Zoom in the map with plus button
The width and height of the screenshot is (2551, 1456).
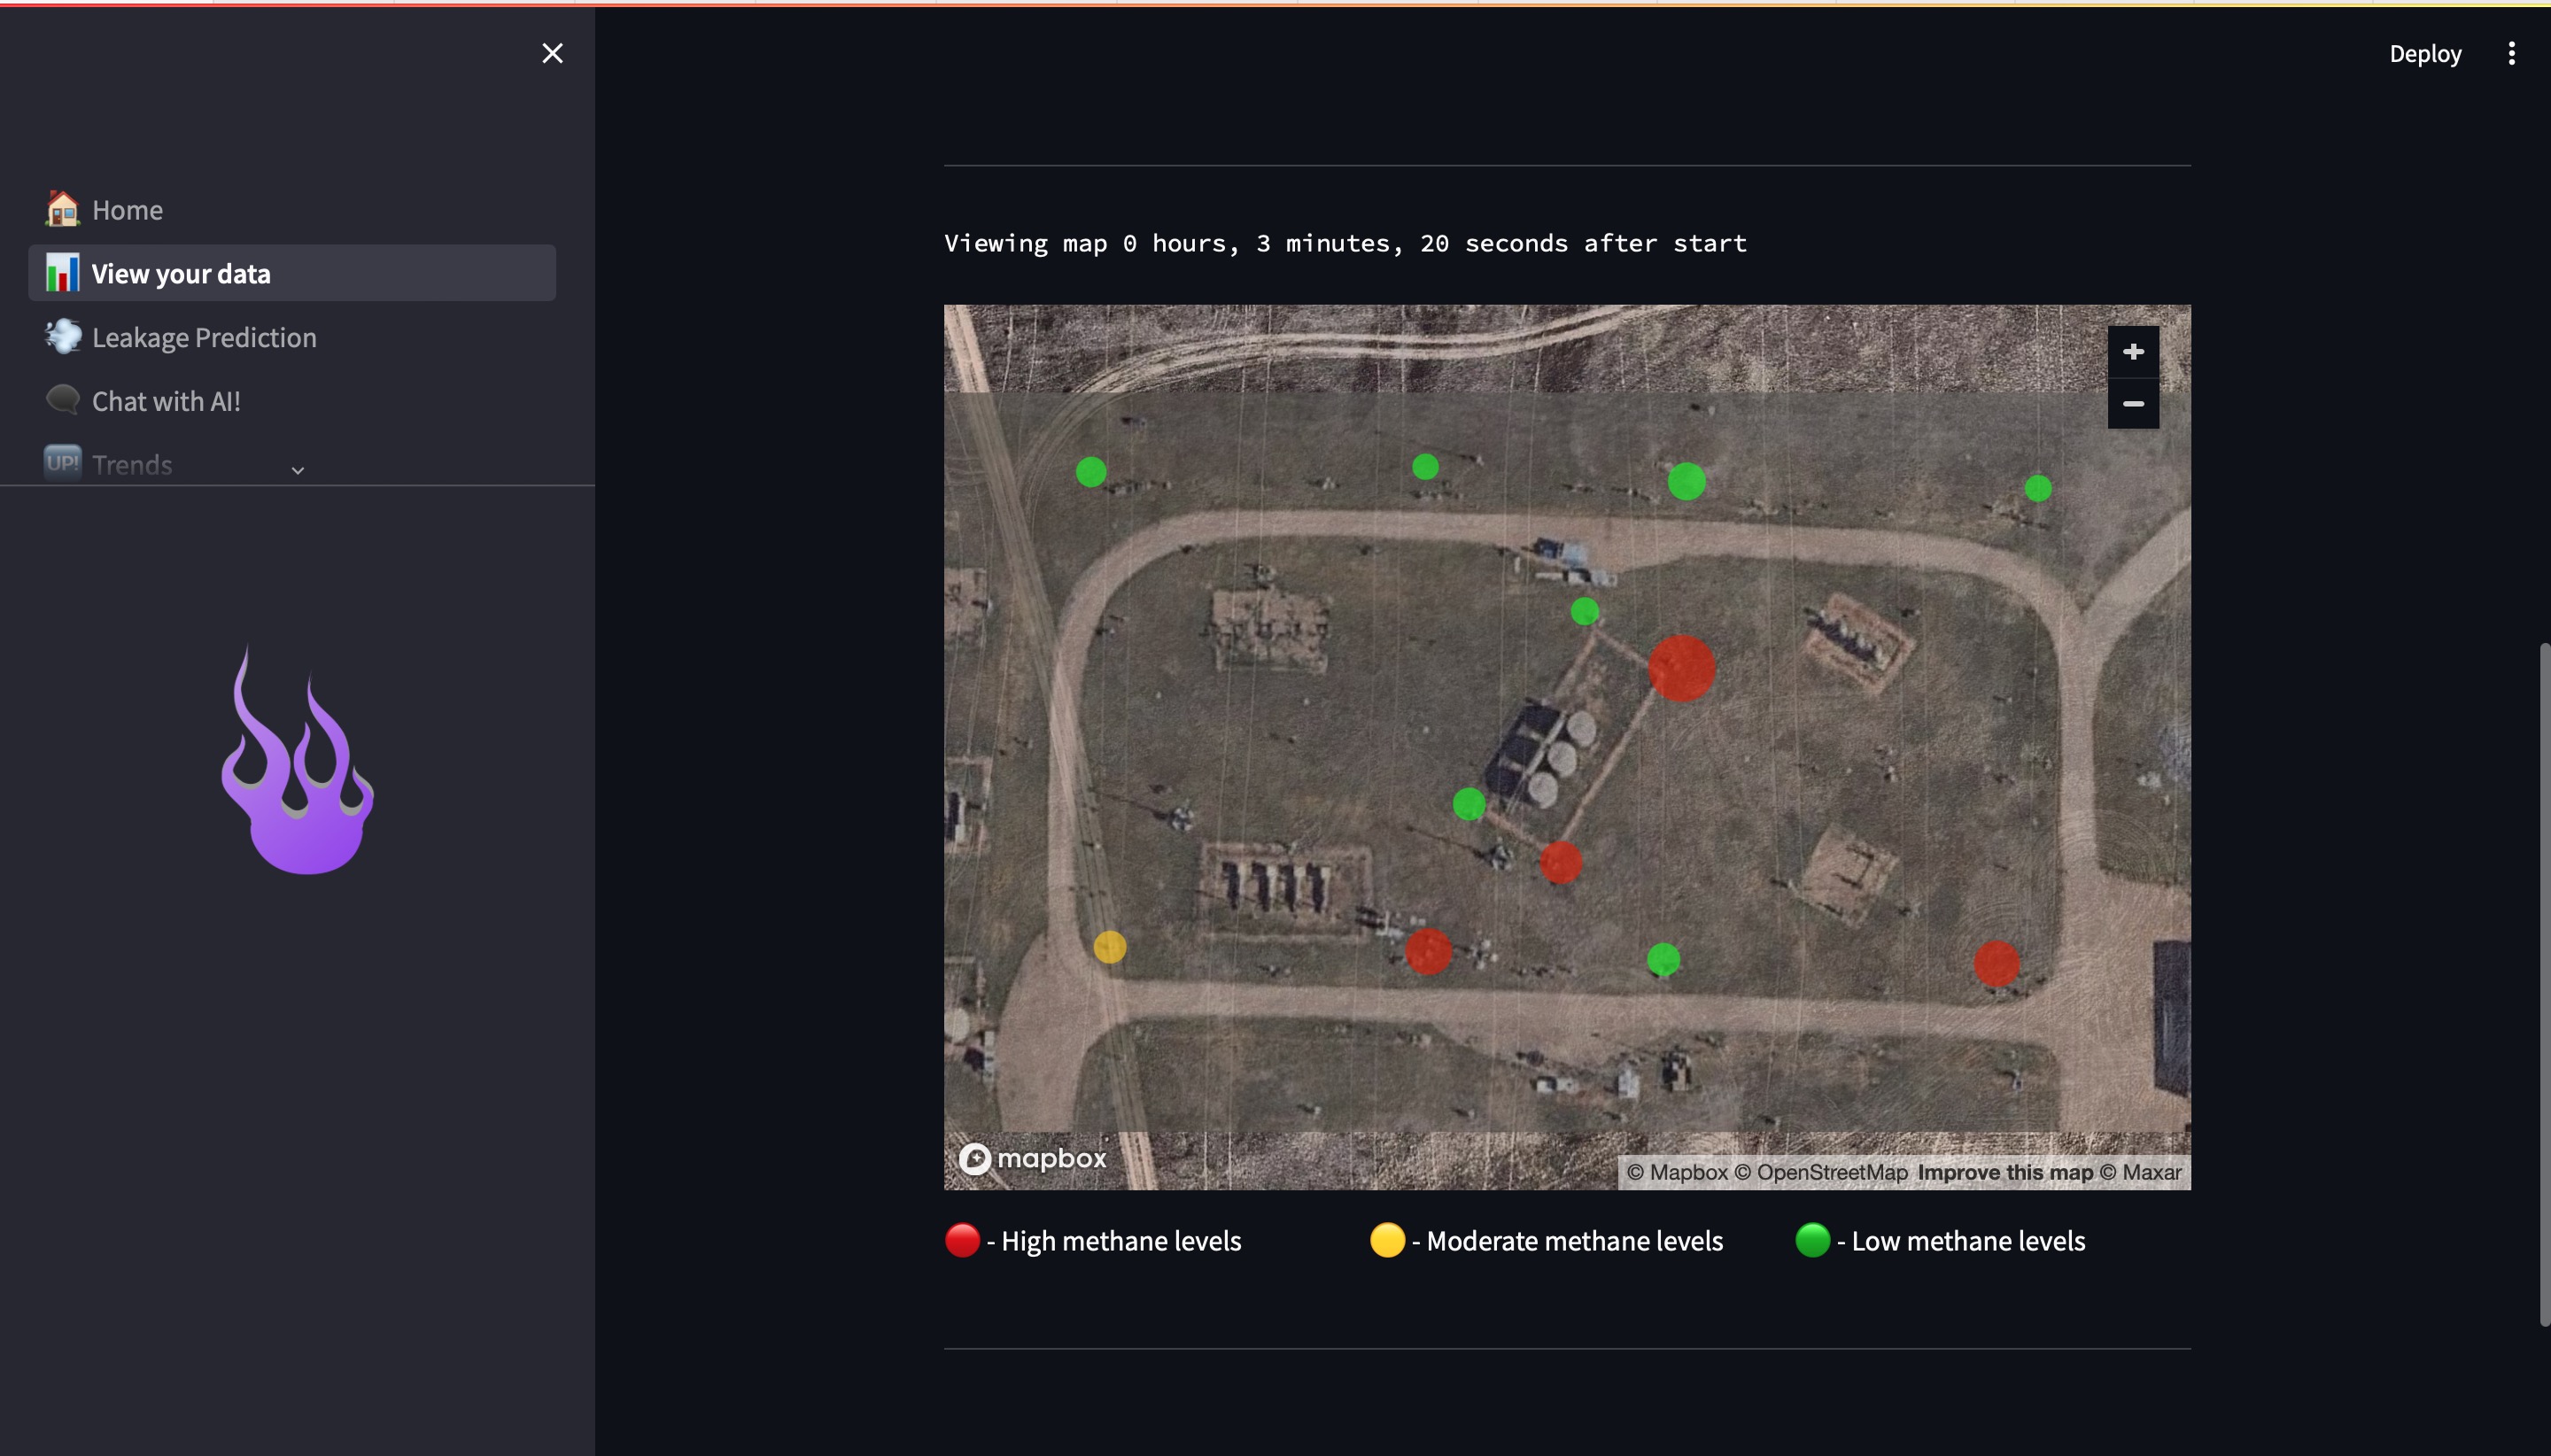coord(2132,352)
